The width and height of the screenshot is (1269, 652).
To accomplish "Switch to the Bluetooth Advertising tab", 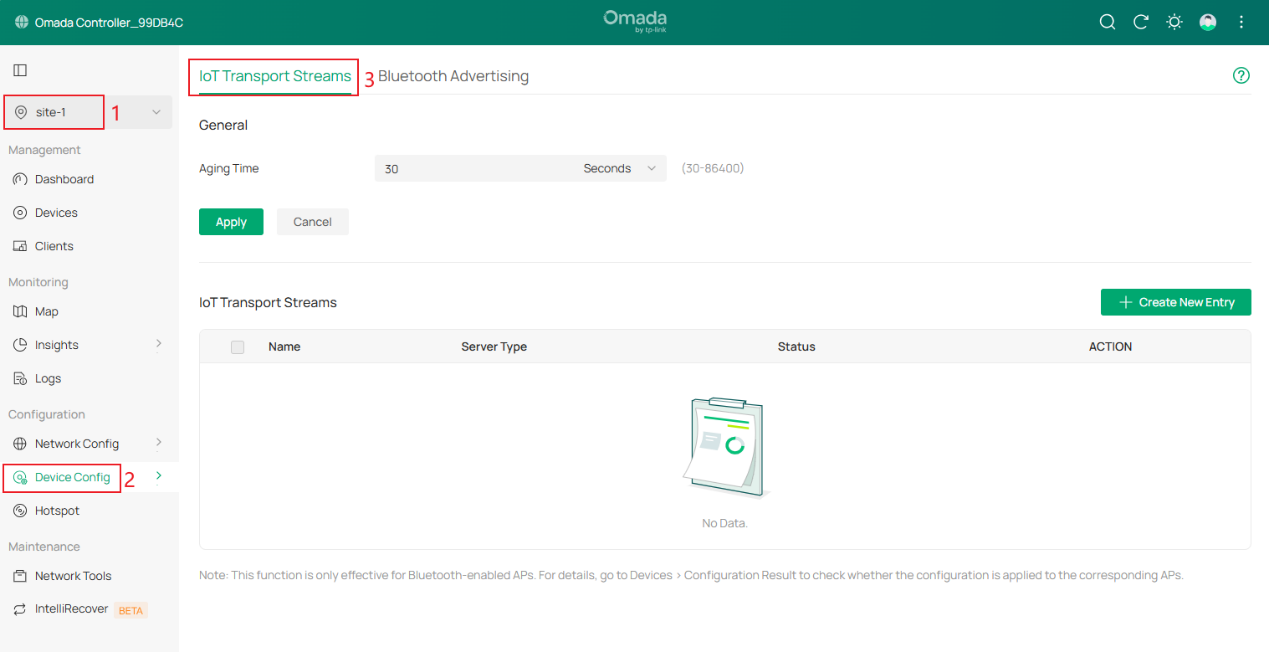I will click(453, 76).
